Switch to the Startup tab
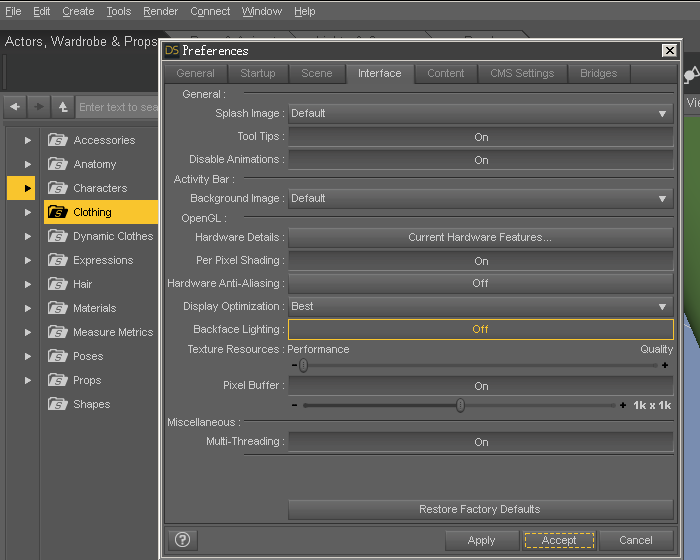This screenshot has width=700, height=560. (258, 73)
